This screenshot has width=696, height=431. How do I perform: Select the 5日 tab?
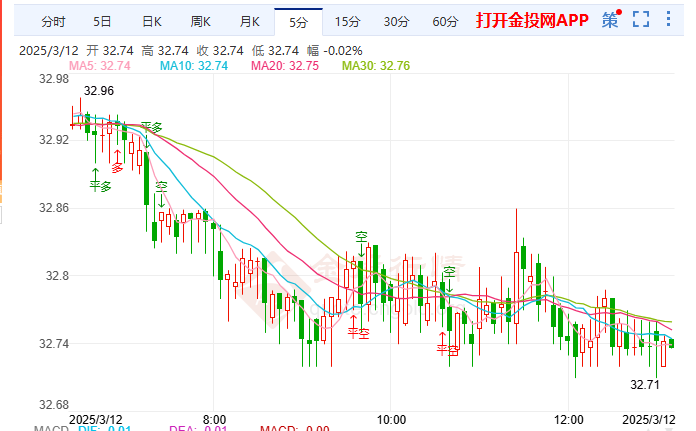[x=102, y=21]
